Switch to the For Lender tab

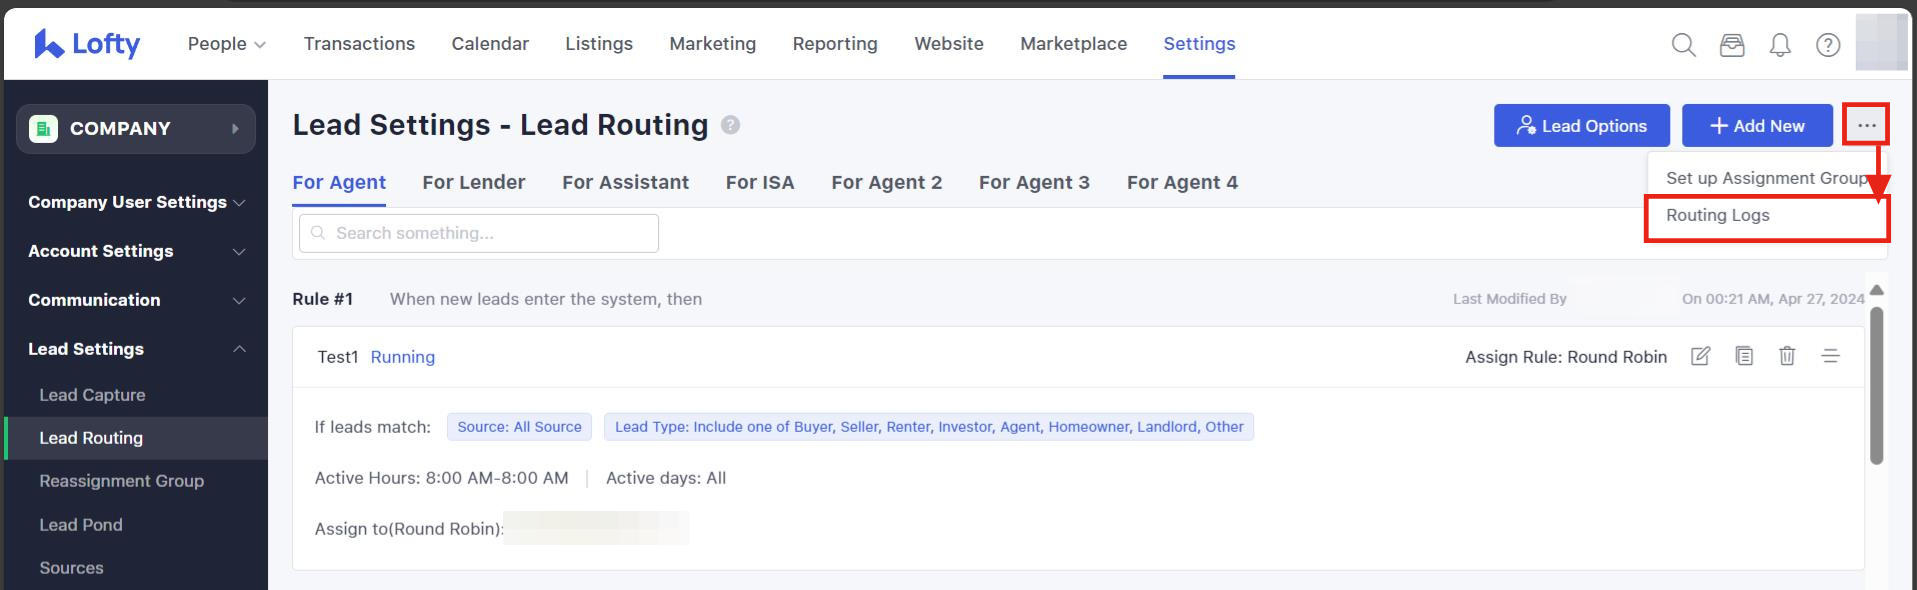tap(473, 182)
